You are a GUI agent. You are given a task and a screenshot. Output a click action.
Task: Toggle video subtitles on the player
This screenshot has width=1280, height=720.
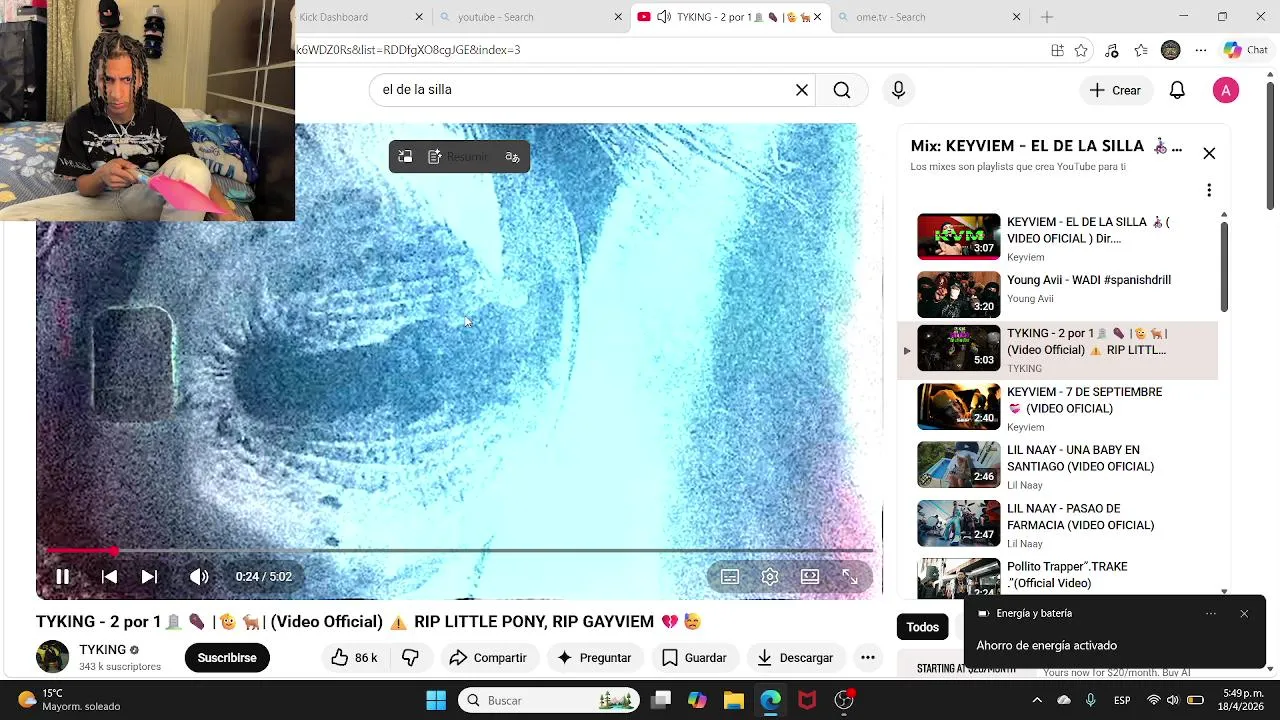click(730, 577)
